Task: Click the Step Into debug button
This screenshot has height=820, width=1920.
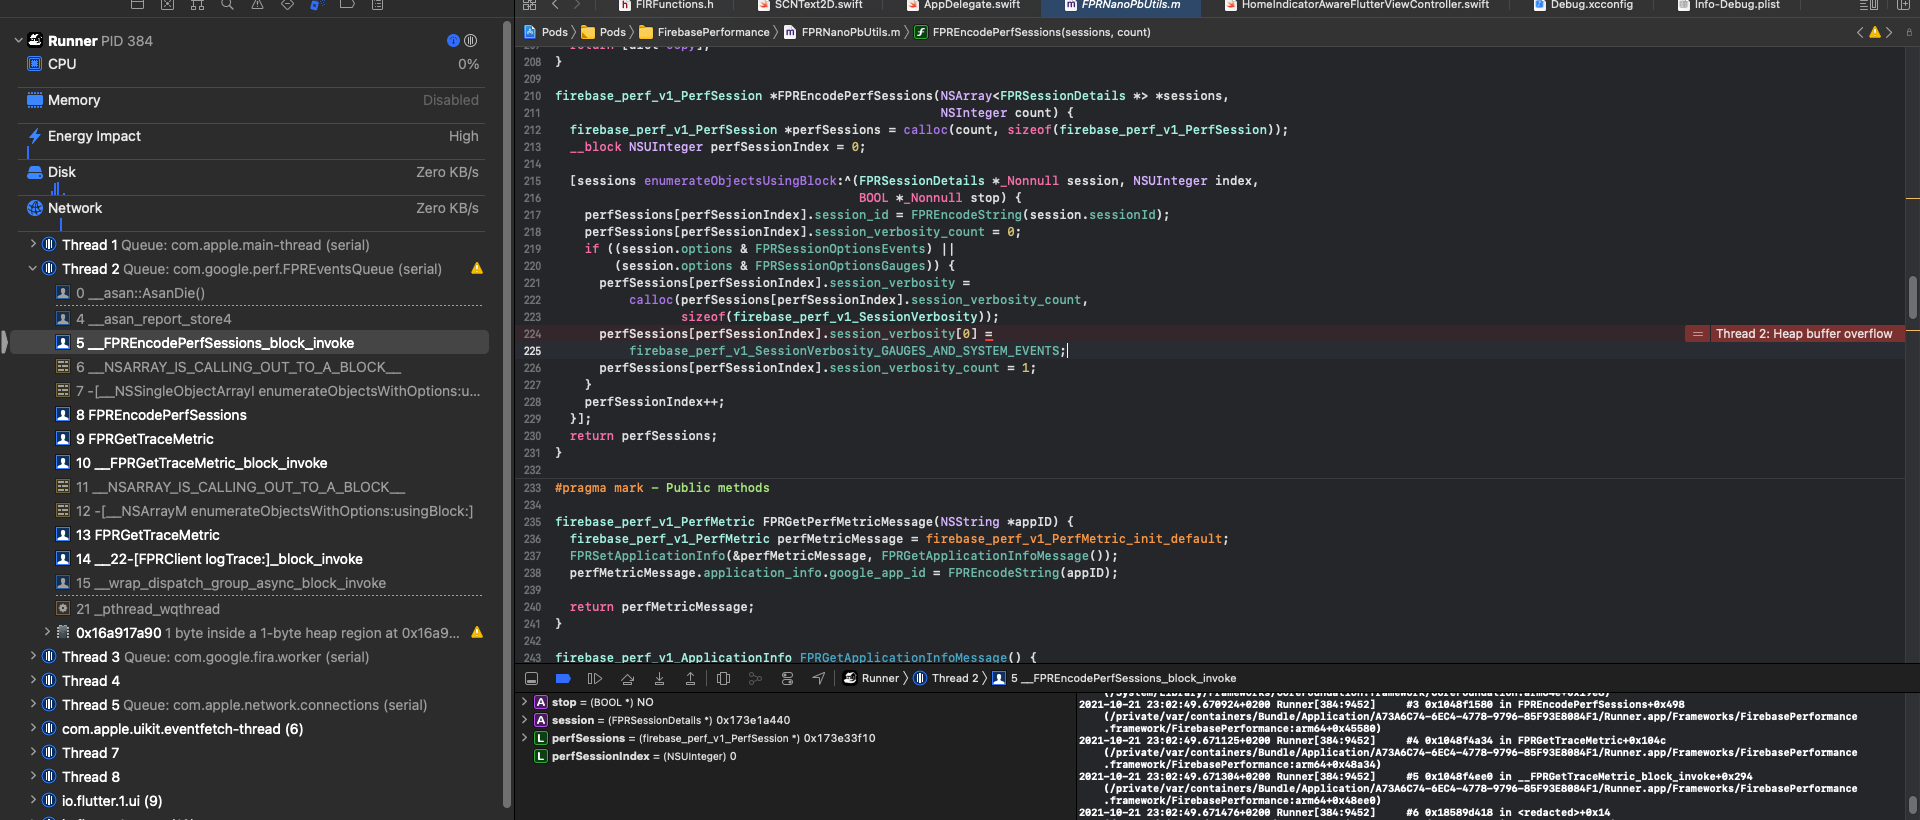Action: pos(659,678)
